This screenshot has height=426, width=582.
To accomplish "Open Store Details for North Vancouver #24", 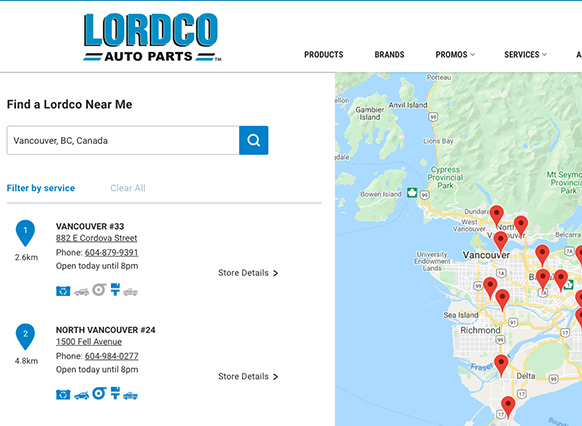I will pos(248,376).
